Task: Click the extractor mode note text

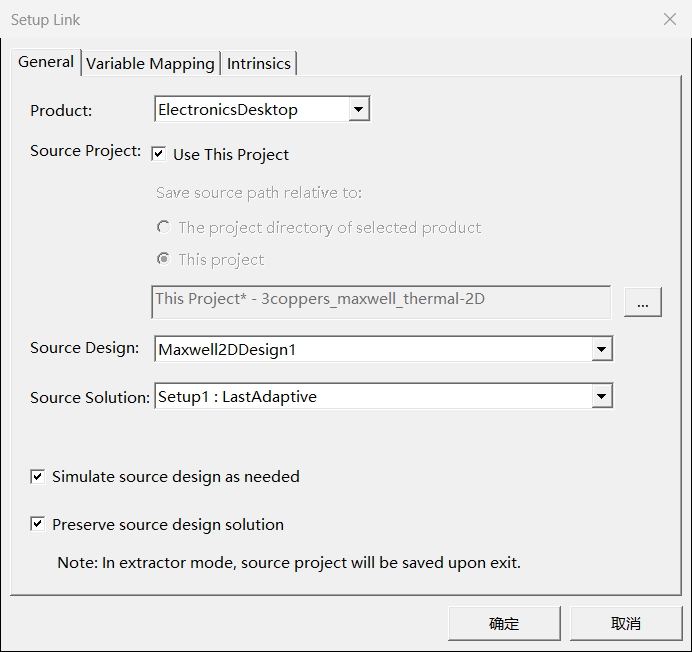Action: pos(289,563)
